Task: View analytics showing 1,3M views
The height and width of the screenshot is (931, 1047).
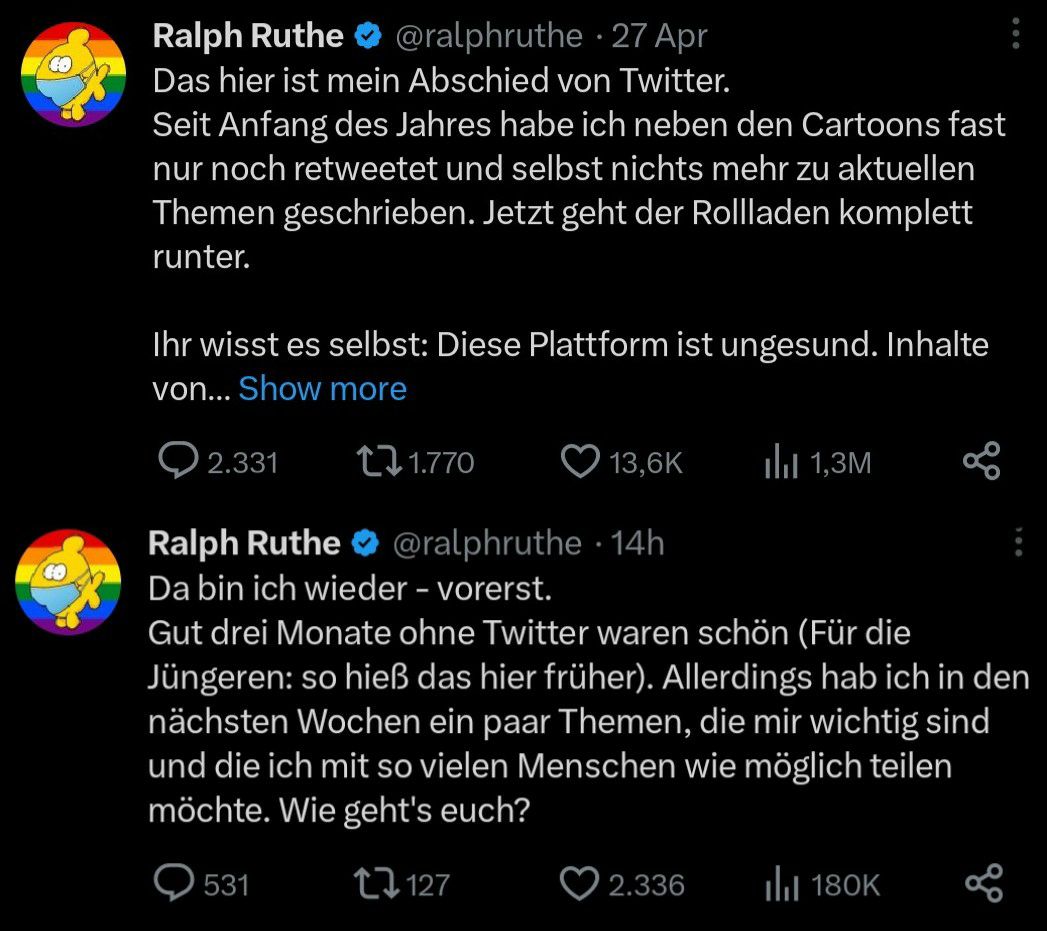Action: 779,461
